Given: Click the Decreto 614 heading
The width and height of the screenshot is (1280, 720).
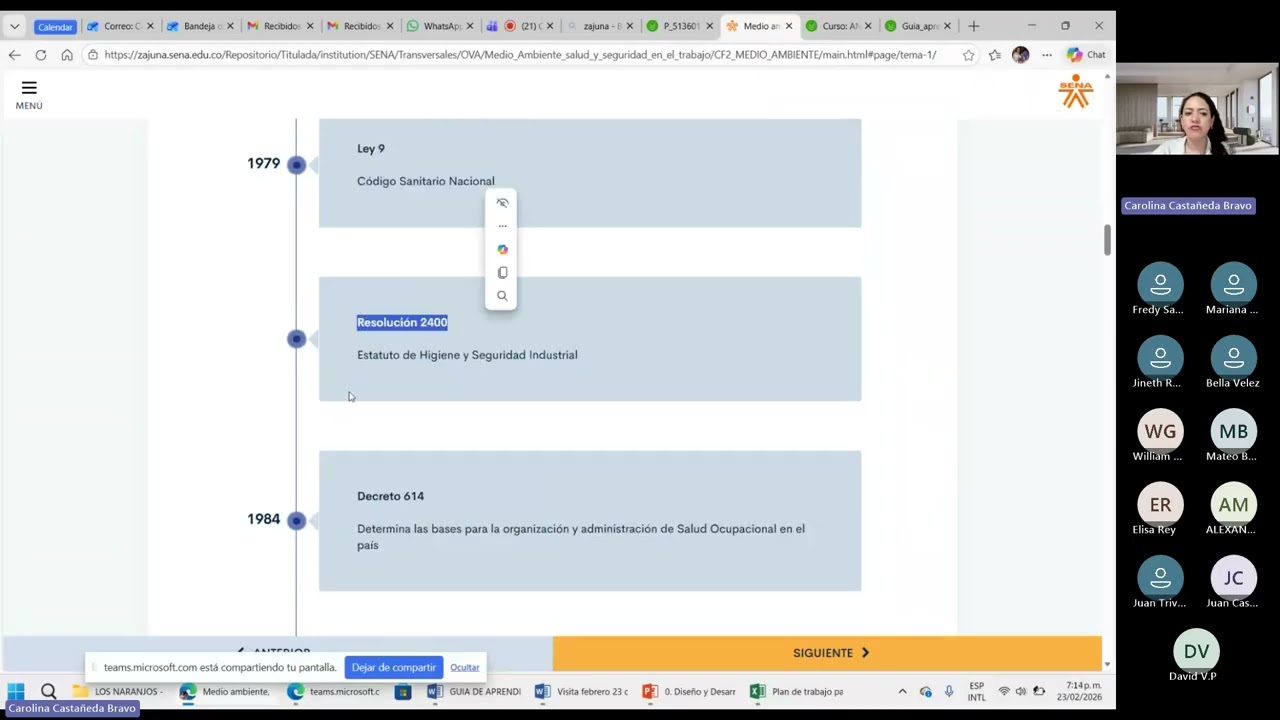Looking at the screenshot, I should 390,496.
